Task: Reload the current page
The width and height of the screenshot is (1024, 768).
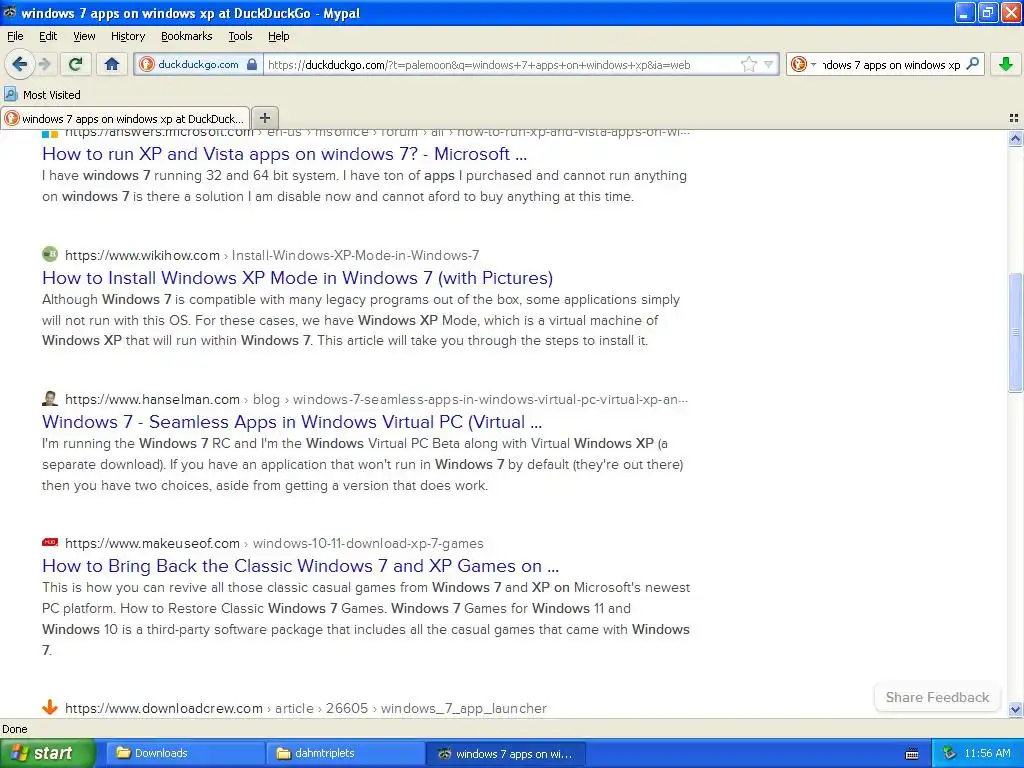Action: tap(76, 64)
